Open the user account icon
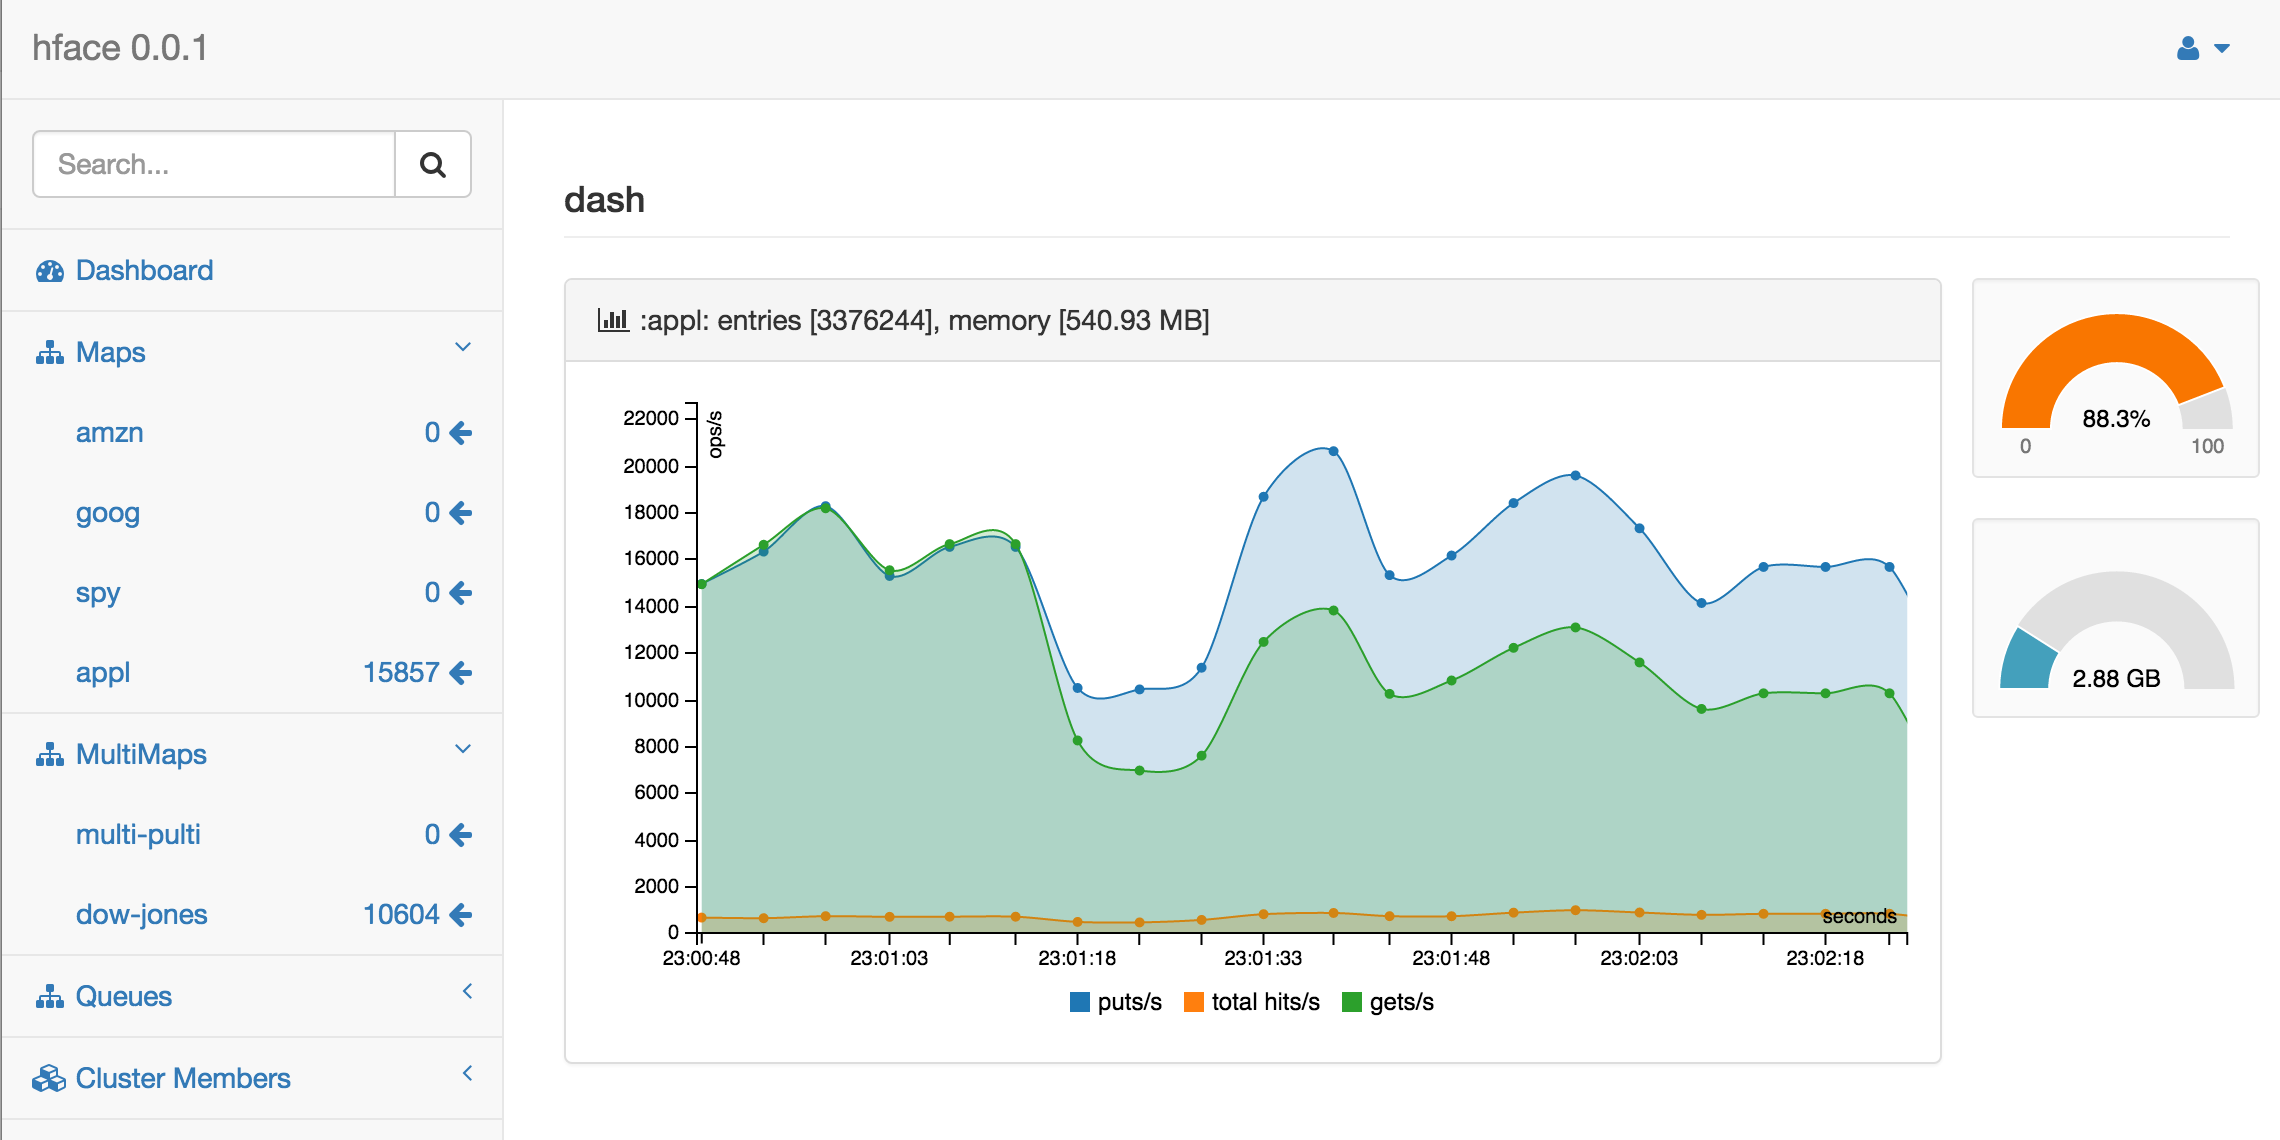This screenshot has height=1140, width=2280. click(x=2188, y=48)
